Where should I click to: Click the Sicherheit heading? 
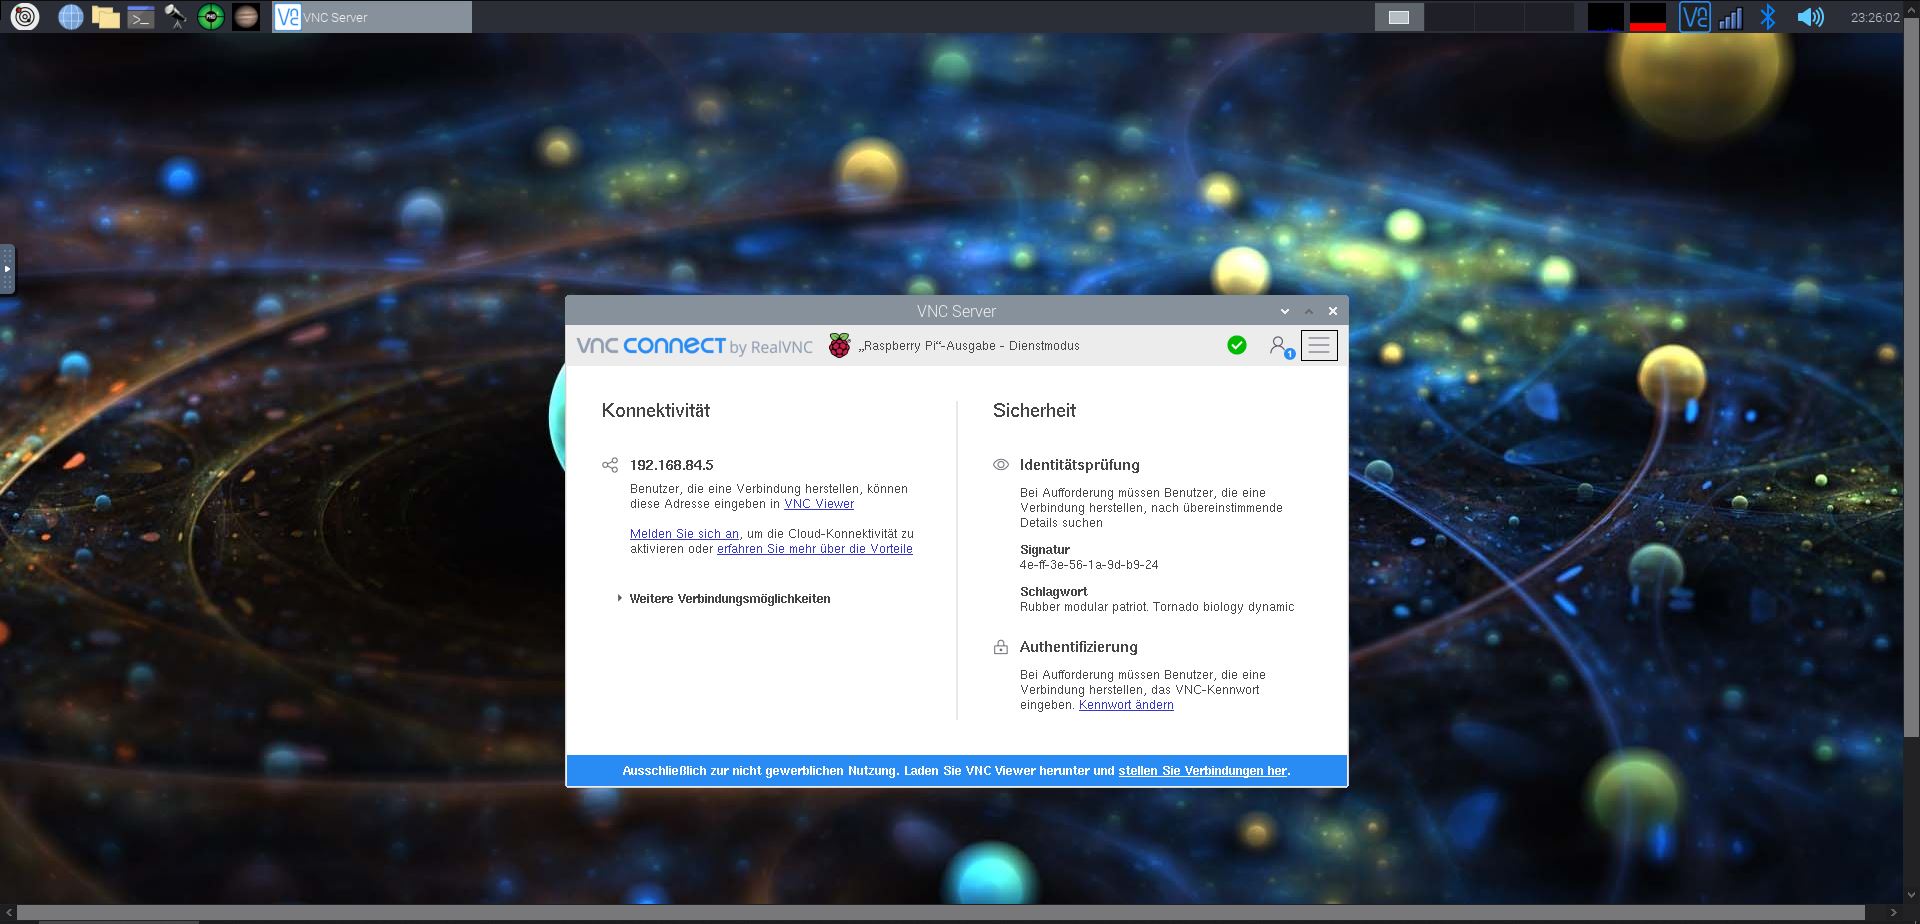click(x=1034, y=410)
